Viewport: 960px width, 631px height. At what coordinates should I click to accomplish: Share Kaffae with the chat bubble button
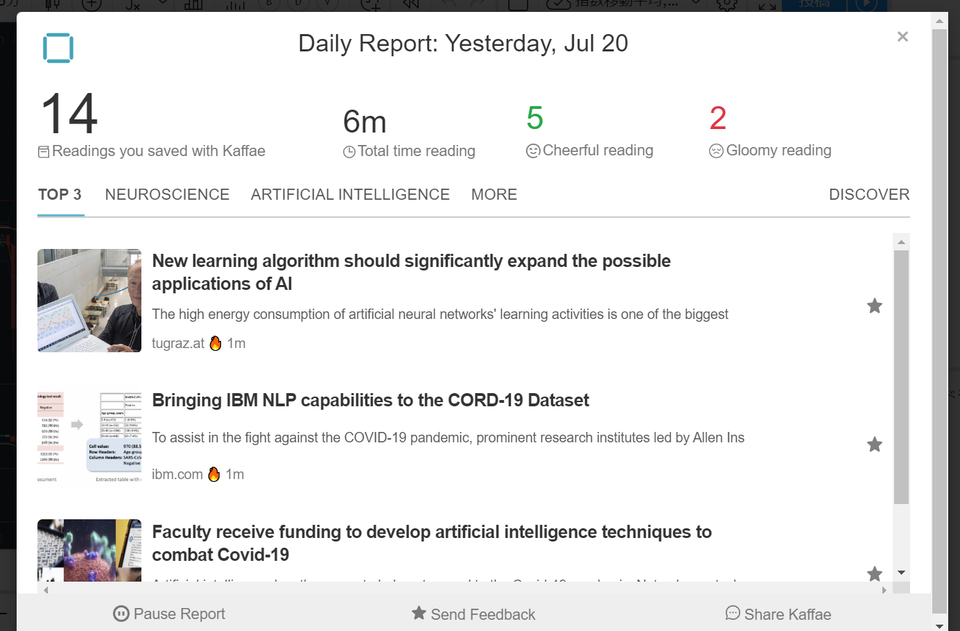click(x=778, y=614)
